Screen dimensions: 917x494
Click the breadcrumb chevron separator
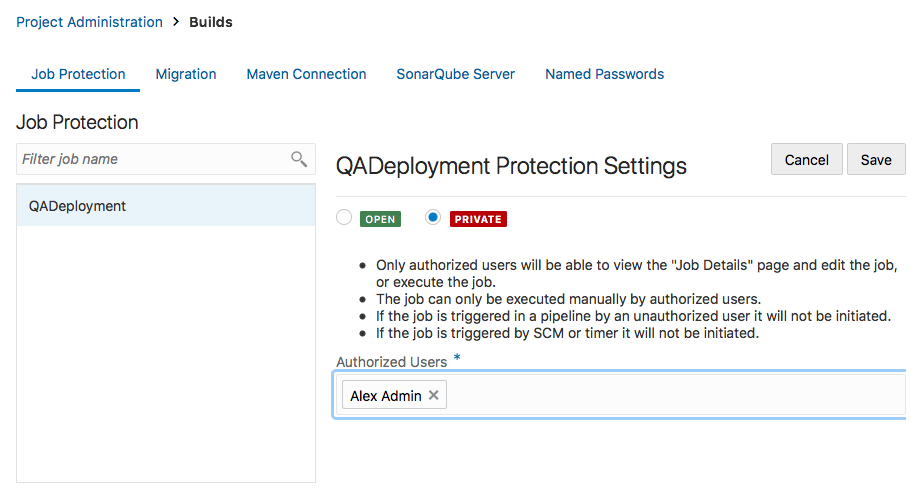click(x=176, y=22)
